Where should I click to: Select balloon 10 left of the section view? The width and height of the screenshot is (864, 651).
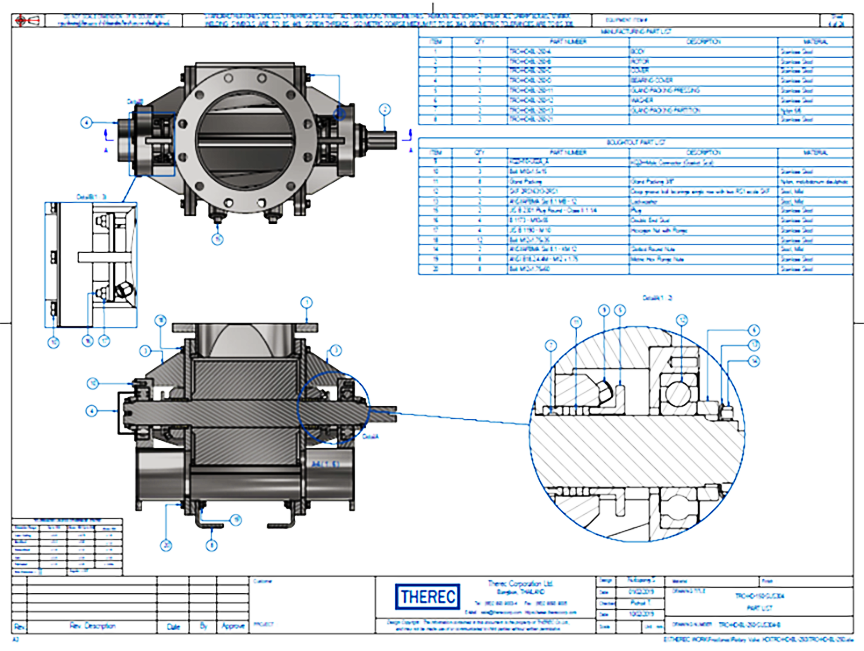tap(93, 383)
